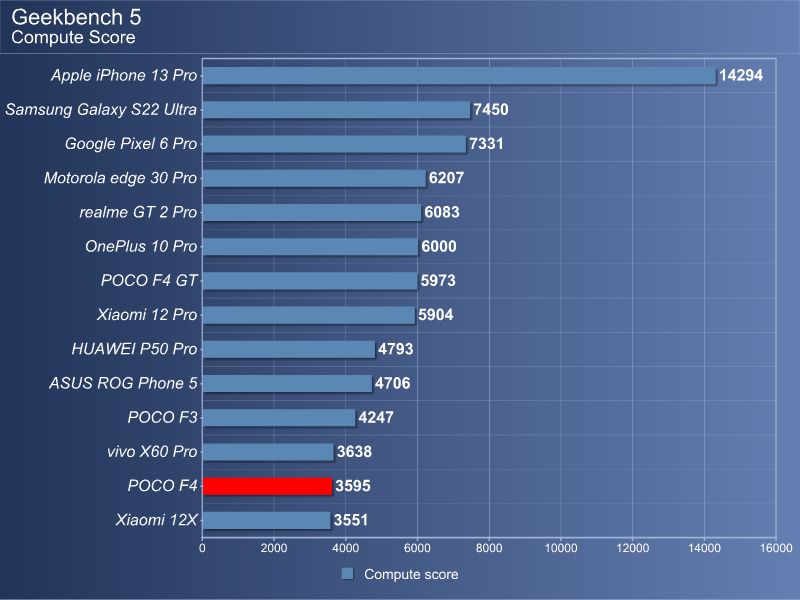Click the 'Xiaomi 12 Pro' label
The width and height of the screenshot is (800, 600).
pyautogui.click(x=147, y=315)
